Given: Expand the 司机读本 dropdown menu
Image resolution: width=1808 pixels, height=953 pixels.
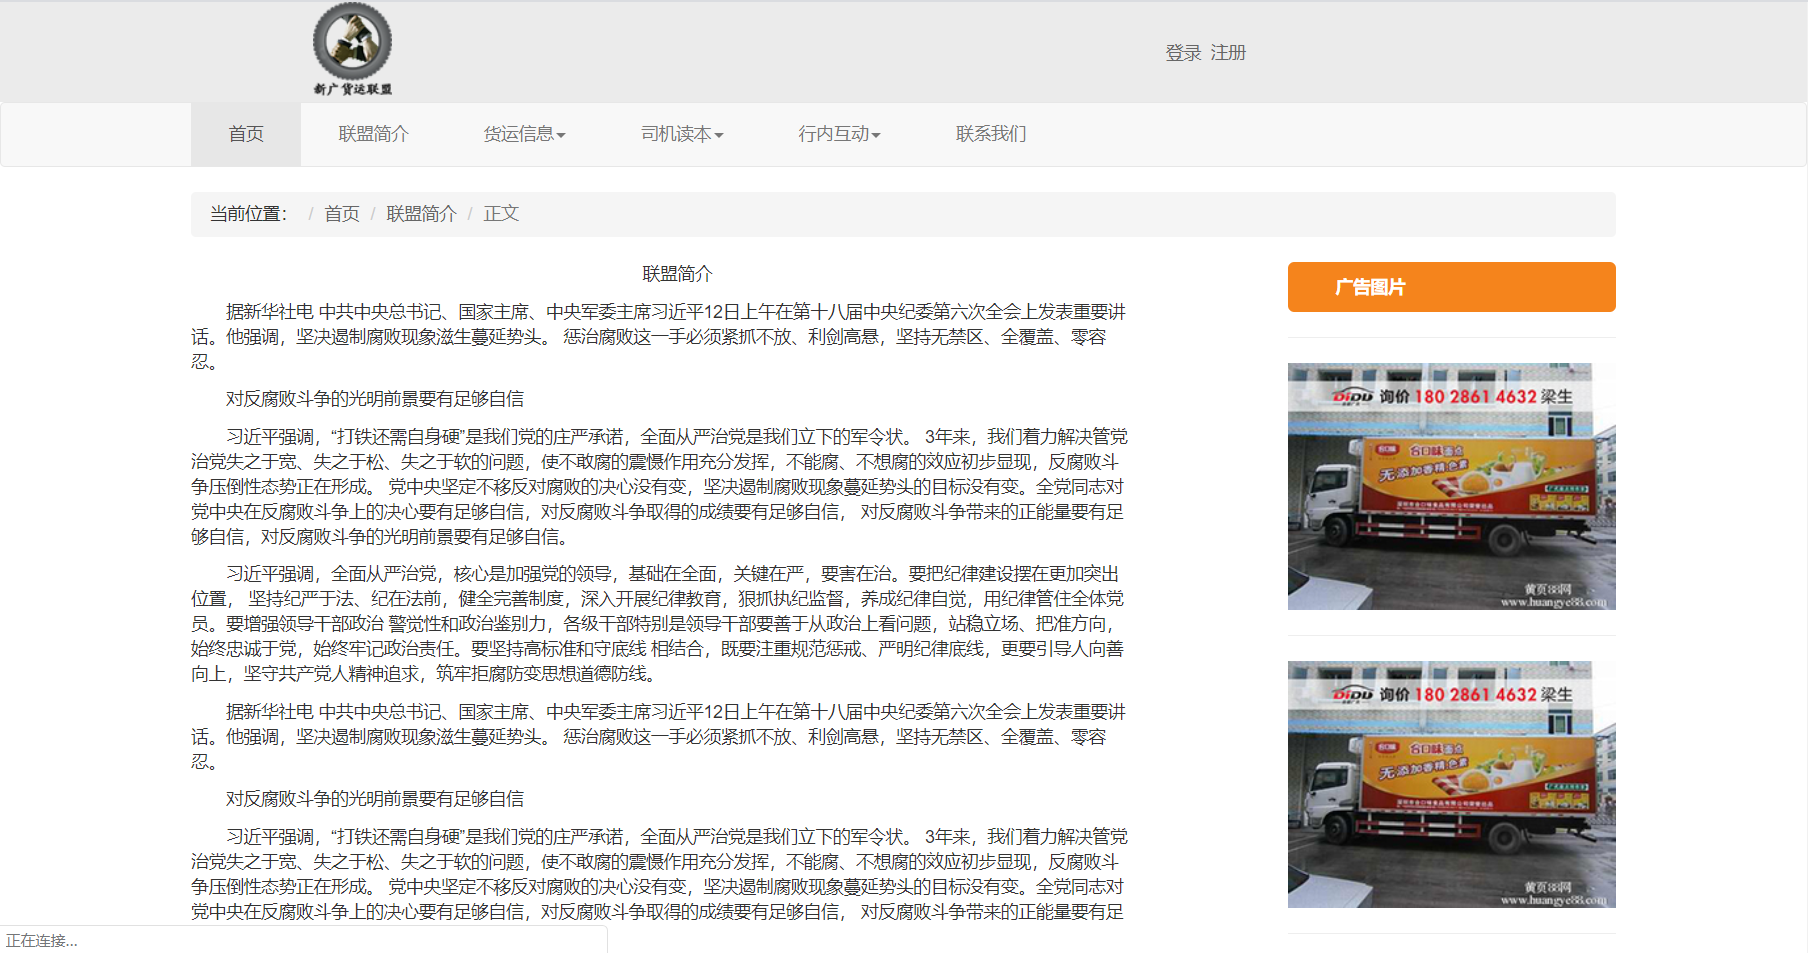Looking at the screenshot, I should pyautogui.click(x=682, y=134).
